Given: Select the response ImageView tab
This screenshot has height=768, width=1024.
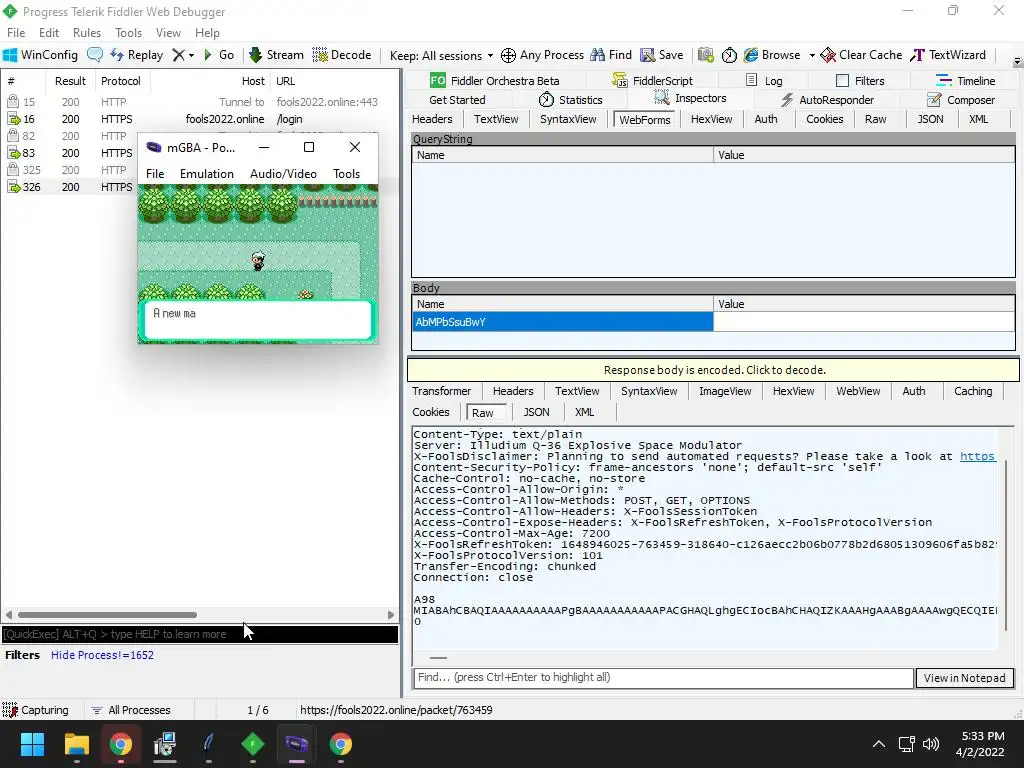Looking at the screenshot, I should [725, 391].
